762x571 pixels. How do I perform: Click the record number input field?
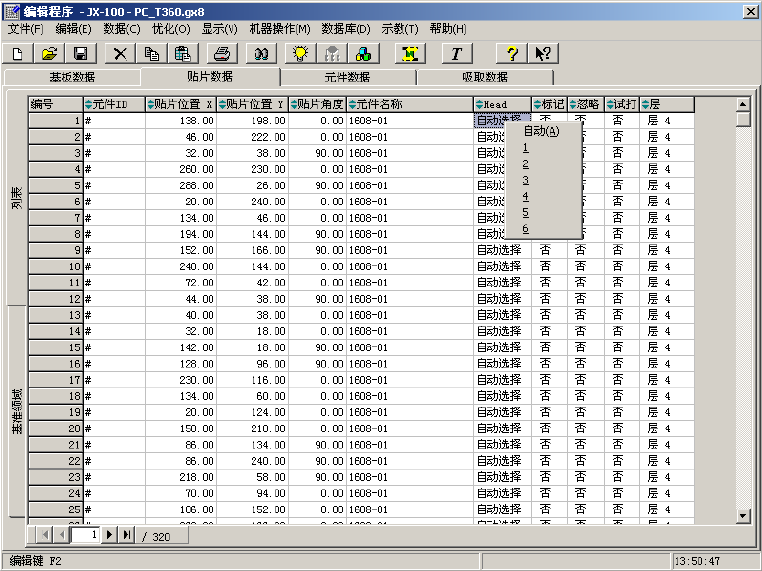click(x=86, y=535)
